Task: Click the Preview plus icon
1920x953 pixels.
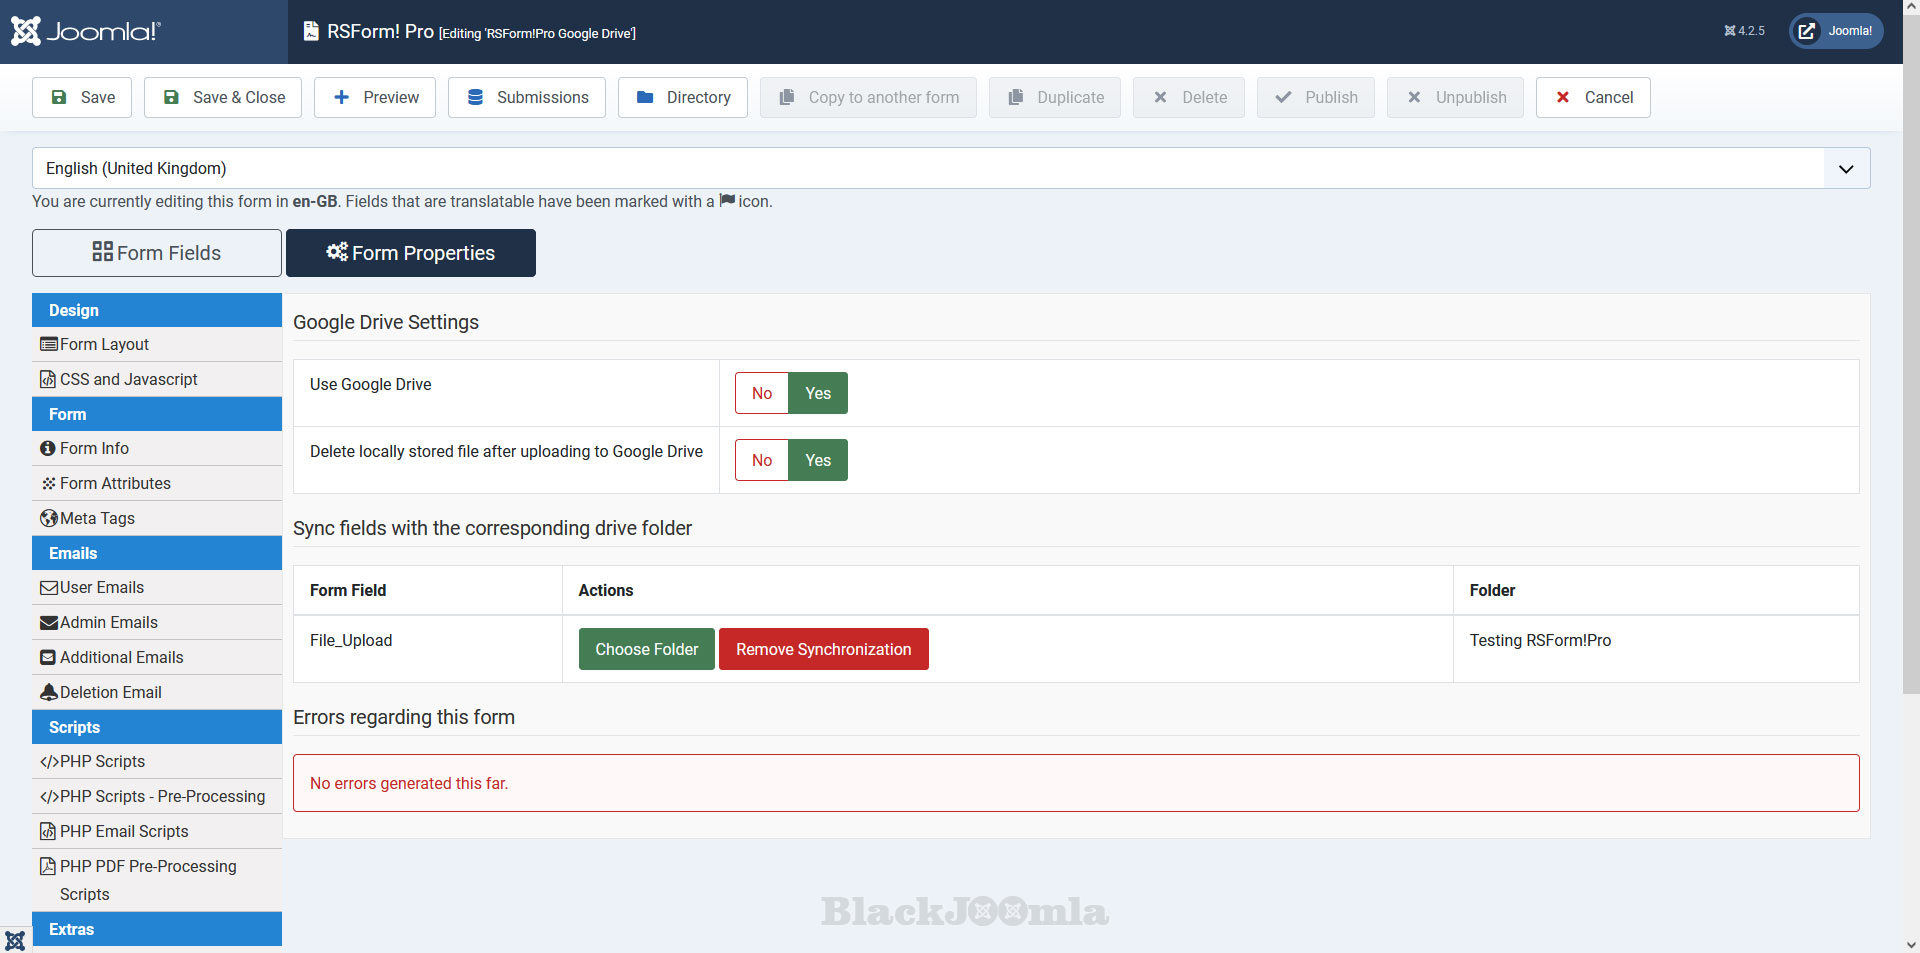Action: (341, 97)
